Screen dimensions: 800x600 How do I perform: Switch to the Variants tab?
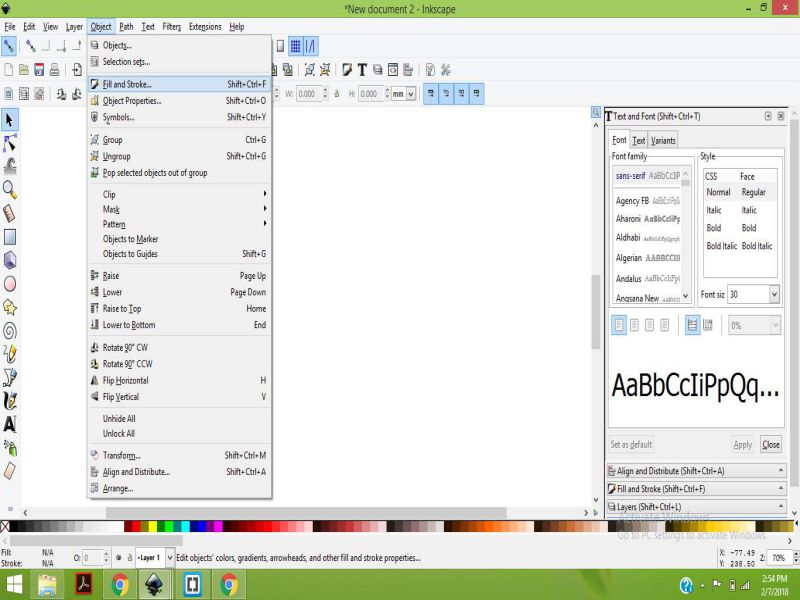(x=663, y=140)
